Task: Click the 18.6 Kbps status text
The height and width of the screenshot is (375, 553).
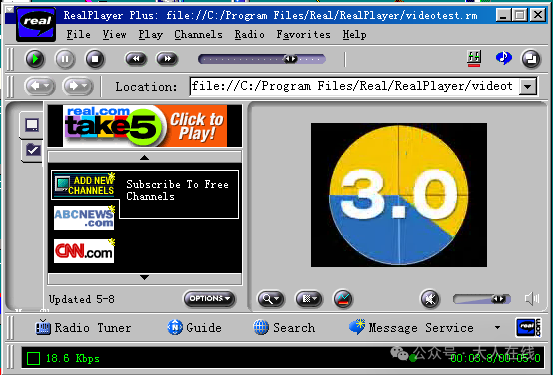Action: tap(73, 359)
